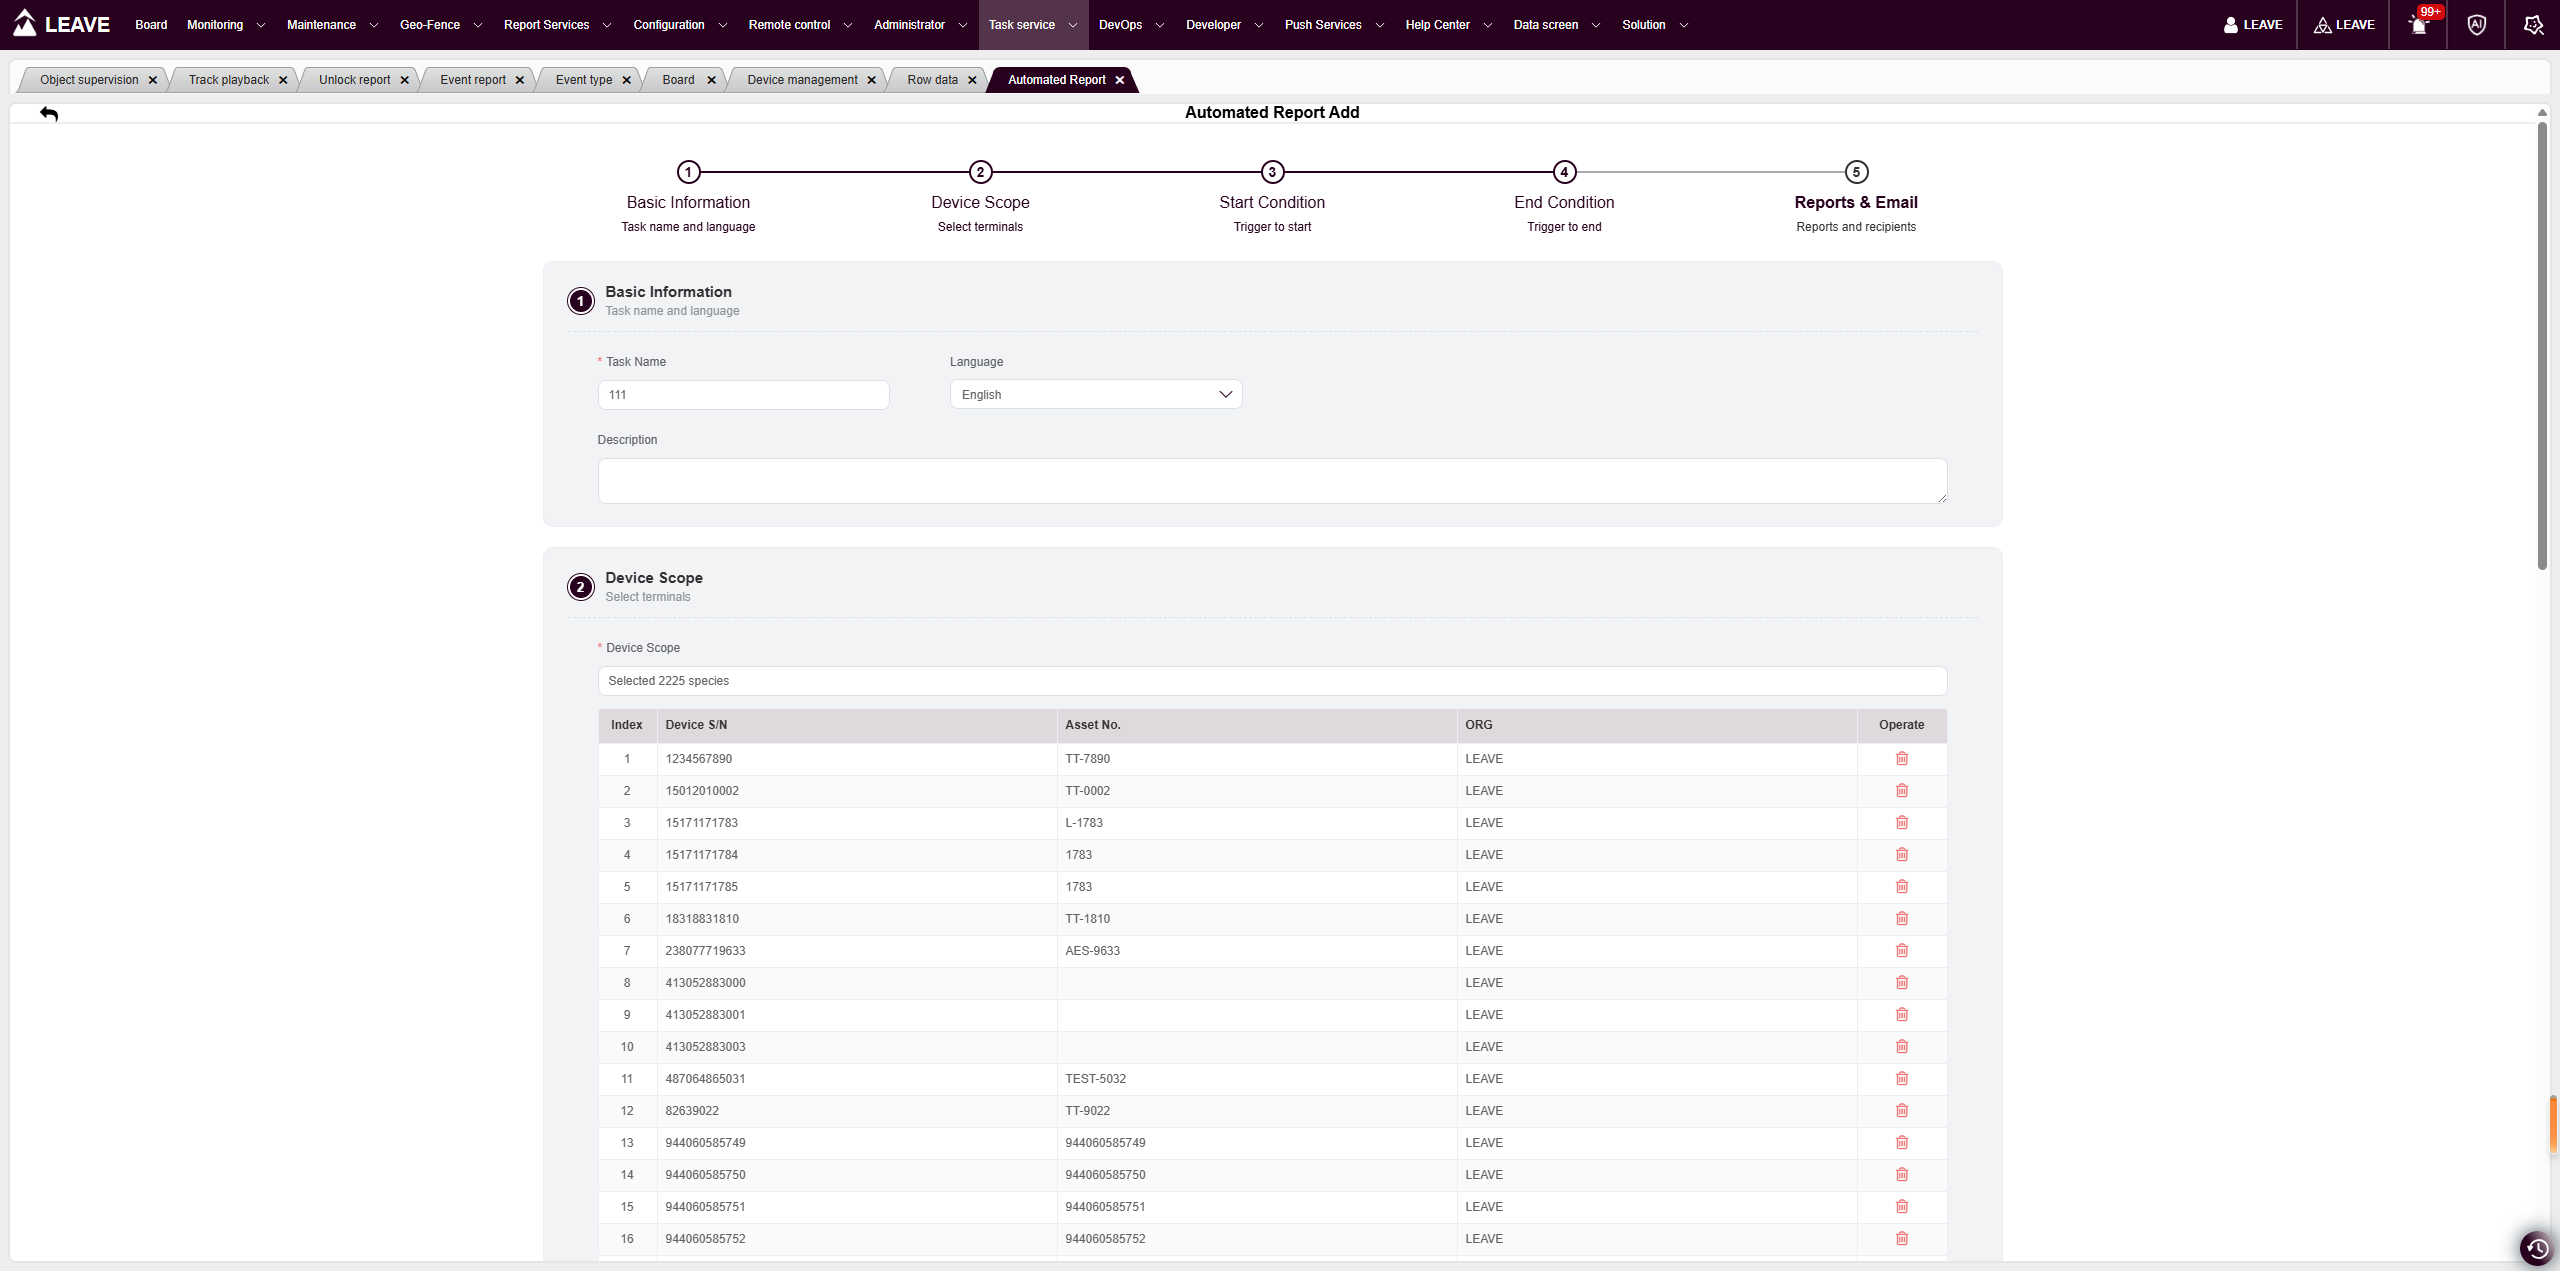
Task: Delete device row 1234567890
Action: tap(1902, 759)
